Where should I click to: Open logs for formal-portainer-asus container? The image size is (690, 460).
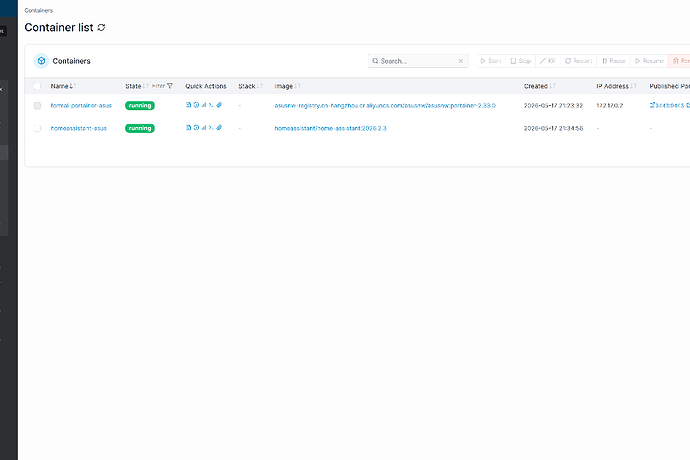(x=188, y=105)
